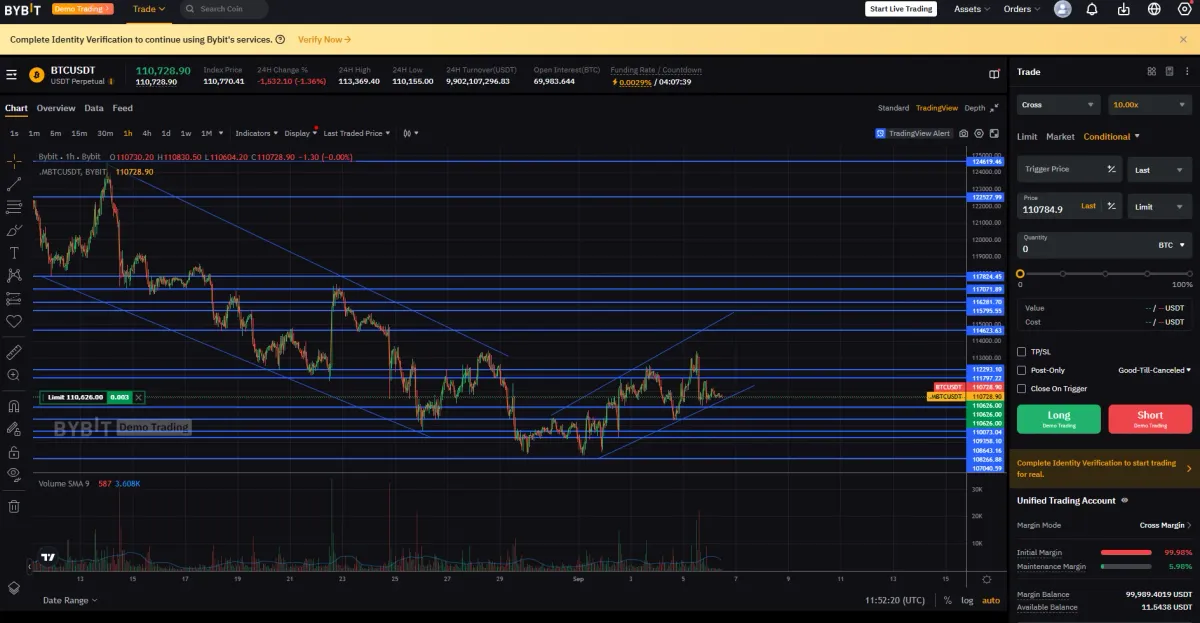Select the Market order tab

coord(1060,137)
